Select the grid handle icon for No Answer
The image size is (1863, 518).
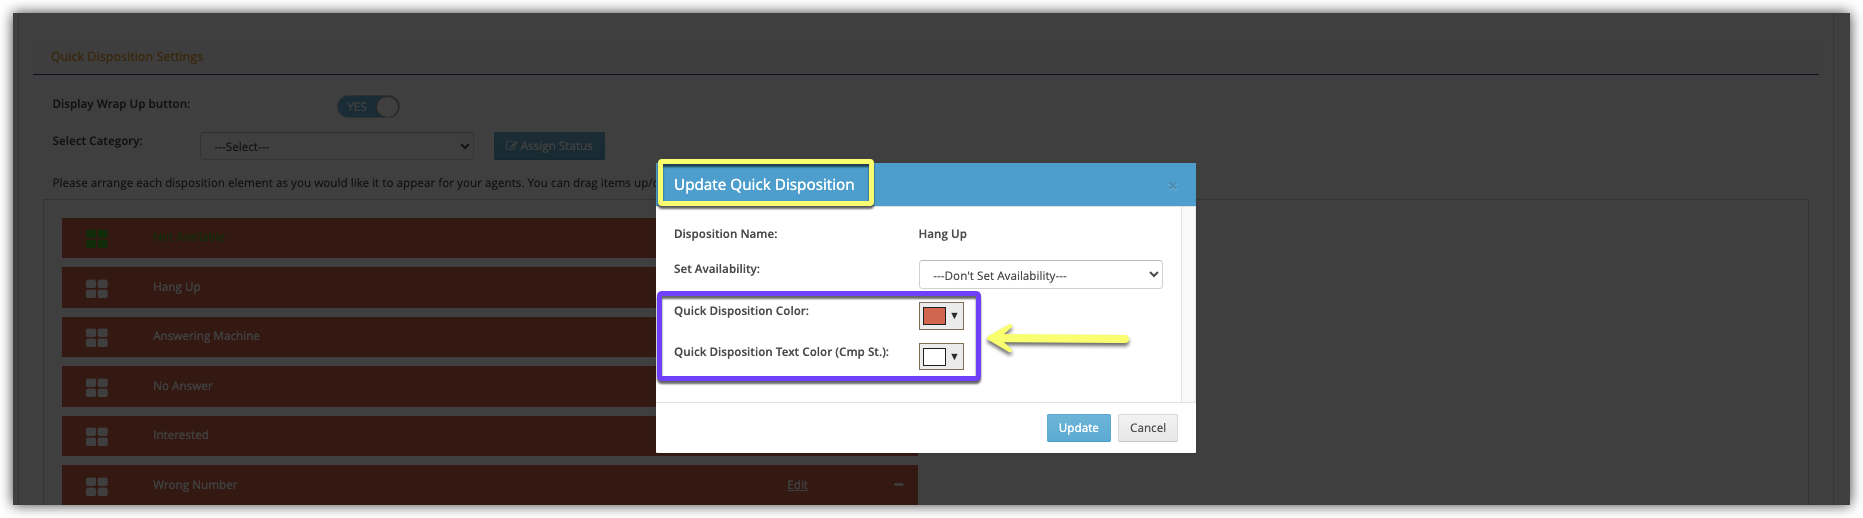[97, 387]
